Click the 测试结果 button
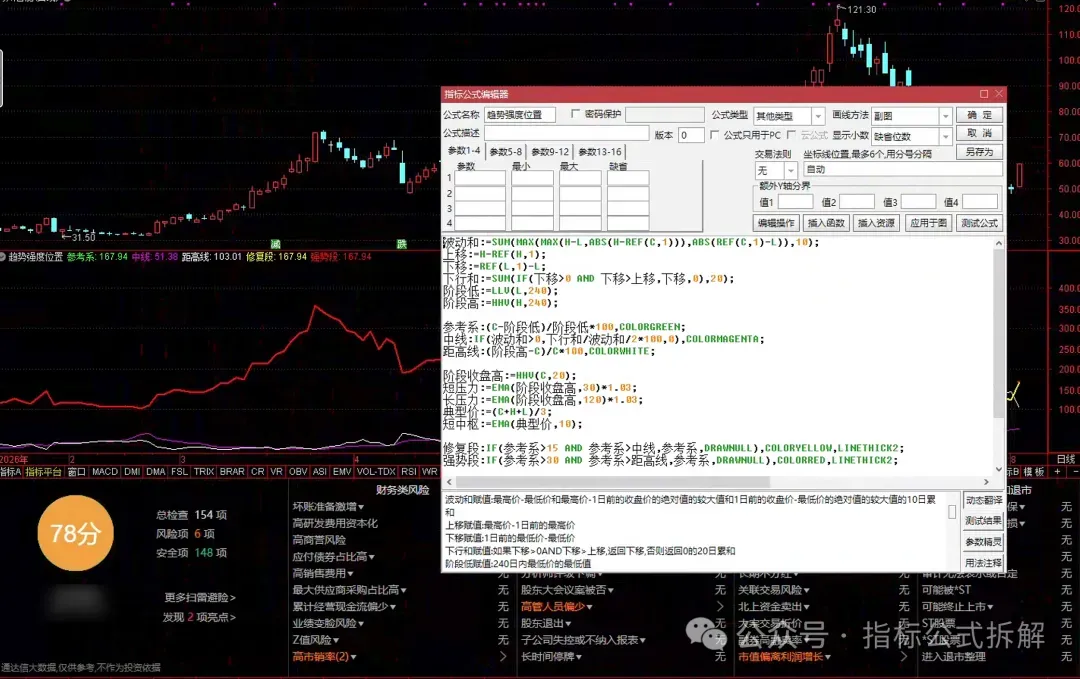 pos(984,521)
